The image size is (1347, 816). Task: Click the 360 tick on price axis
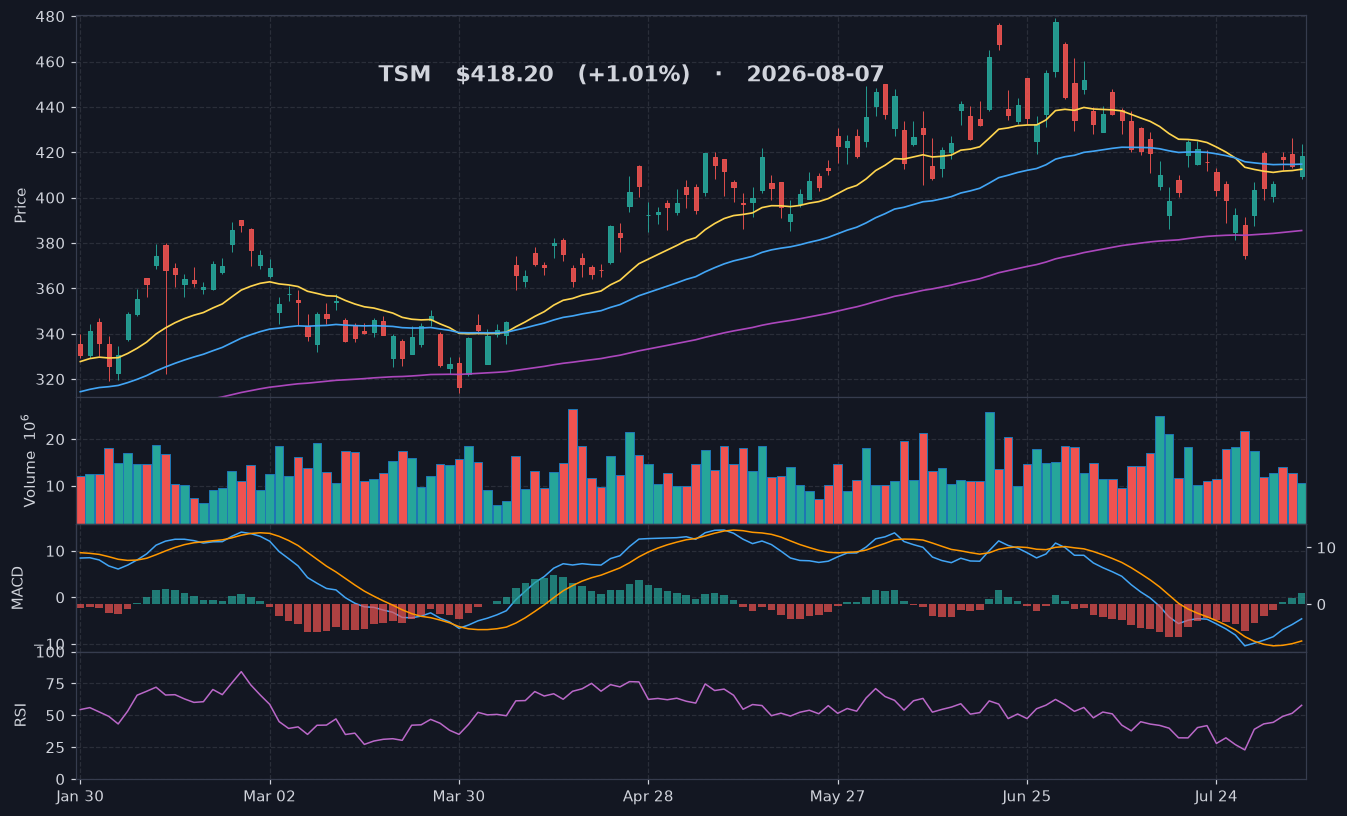pos(49,289)
